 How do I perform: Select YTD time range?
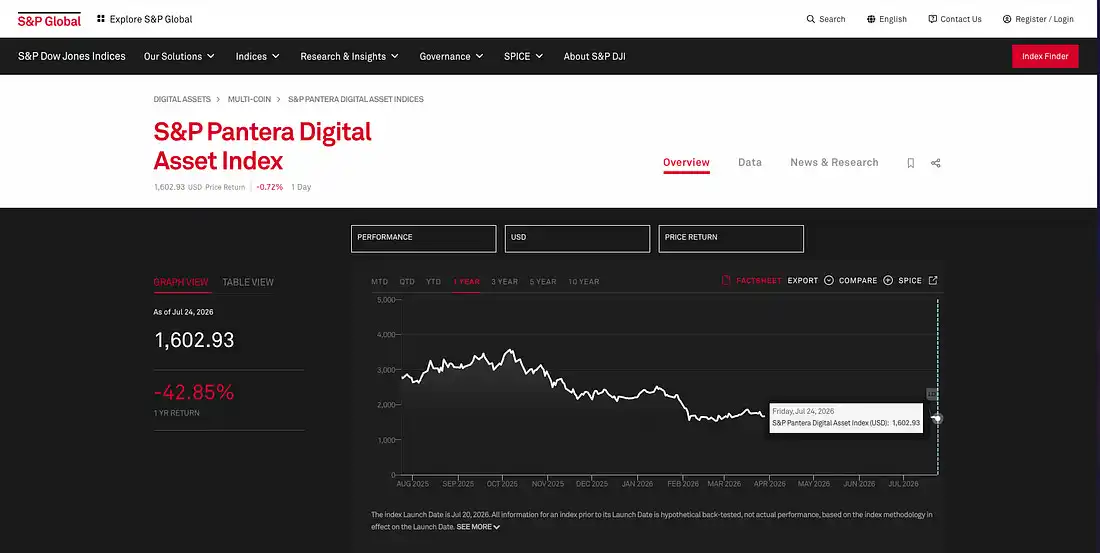[x=434, y=281]
